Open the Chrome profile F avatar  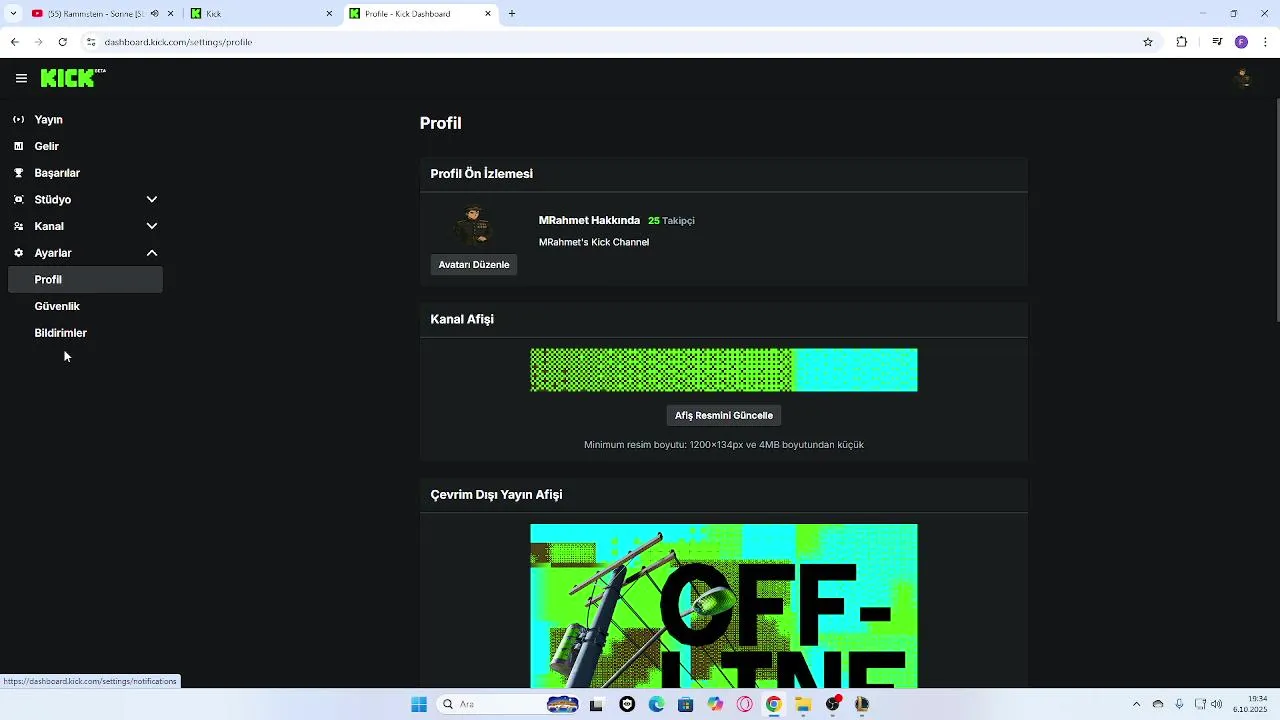click(x=1241, y=42)
